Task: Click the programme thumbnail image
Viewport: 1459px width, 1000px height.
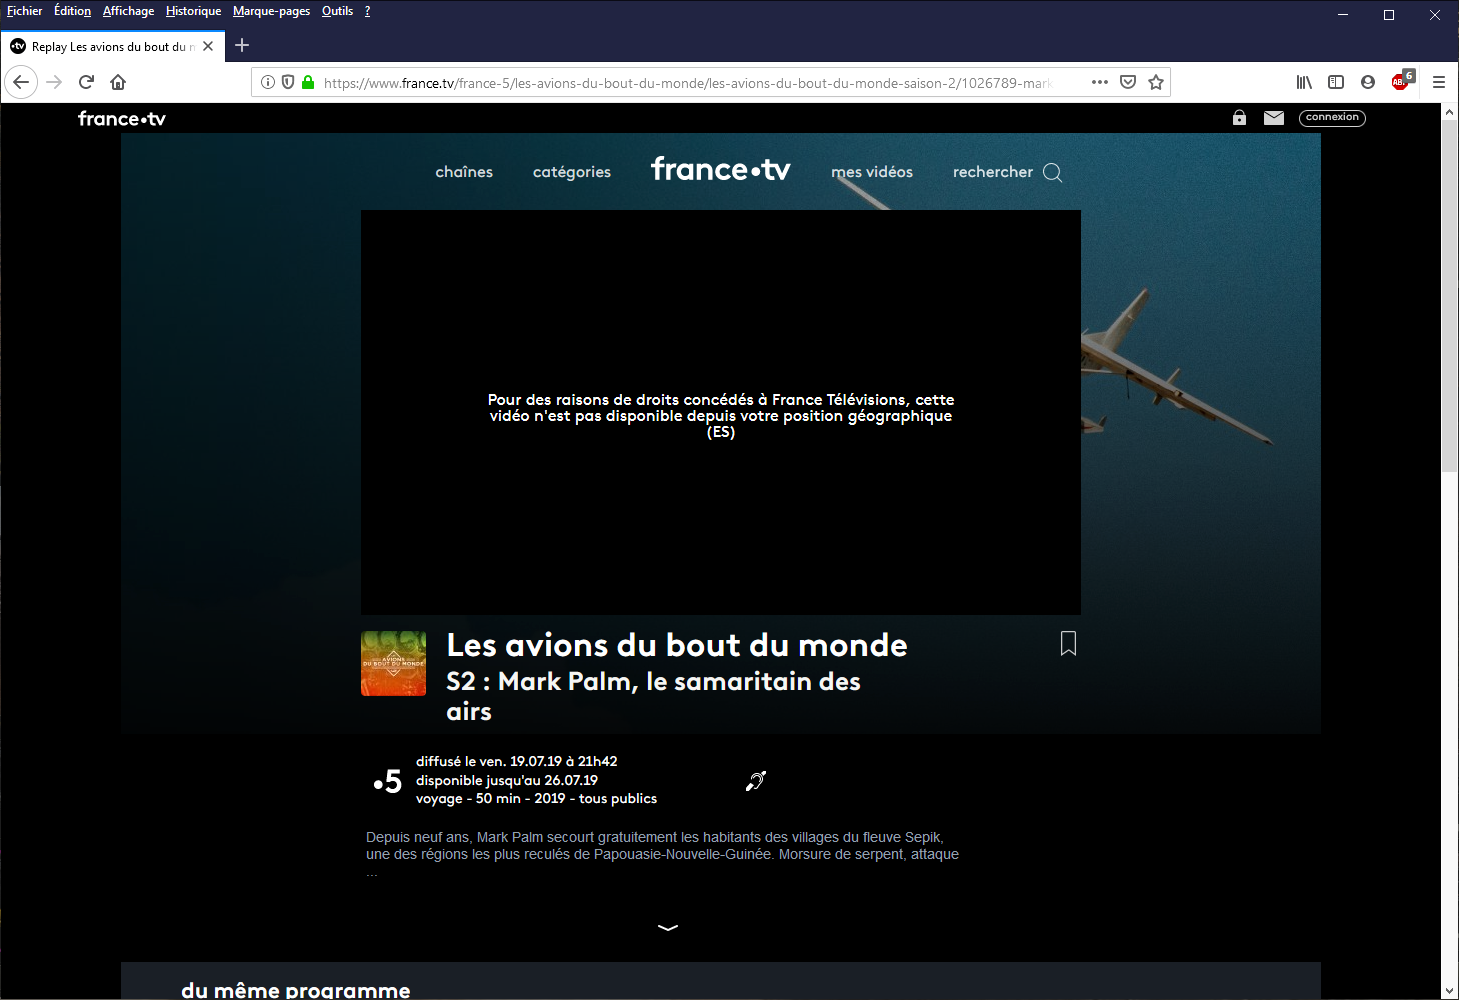Action: pyautogui.click(x=393, y=663)
